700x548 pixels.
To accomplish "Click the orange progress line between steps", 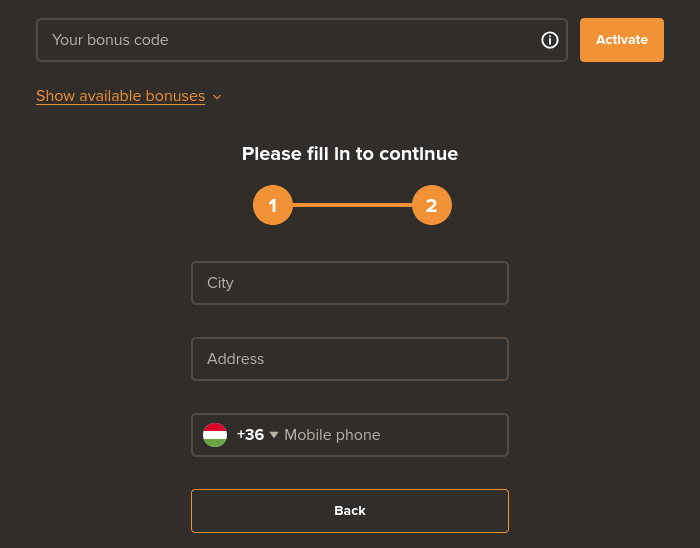I will tap(352, 205).
